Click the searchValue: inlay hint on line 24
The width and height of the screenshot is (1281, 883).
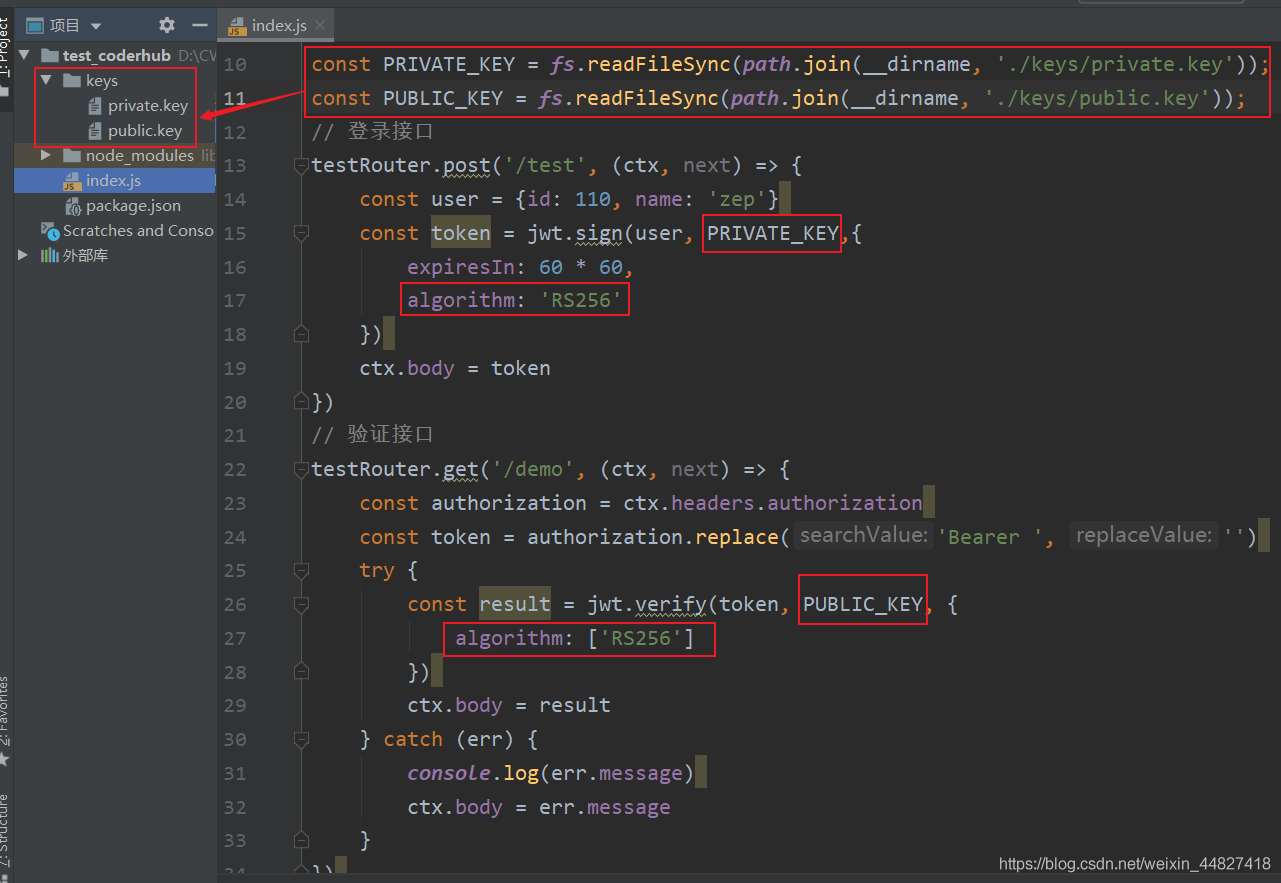click(x=865, y=535)
